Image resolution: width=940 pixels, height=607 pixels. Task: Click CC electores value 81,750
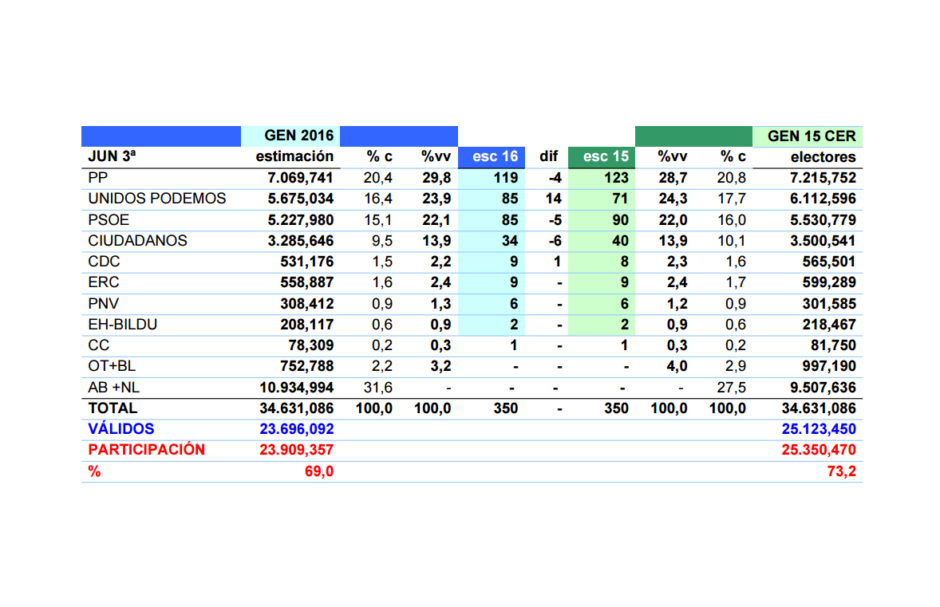pos(833,346)
